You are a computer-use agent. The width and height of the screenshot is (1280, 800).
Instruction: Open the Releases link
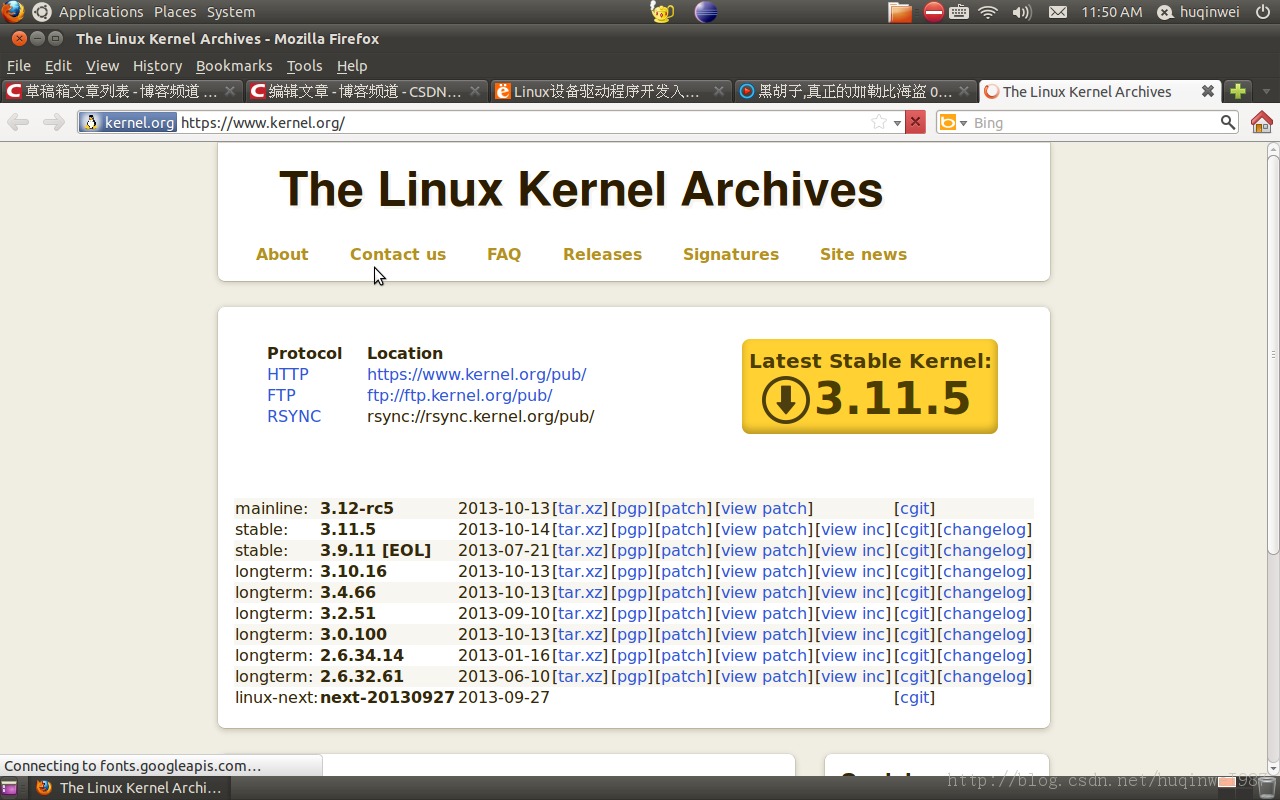(602, 254)
